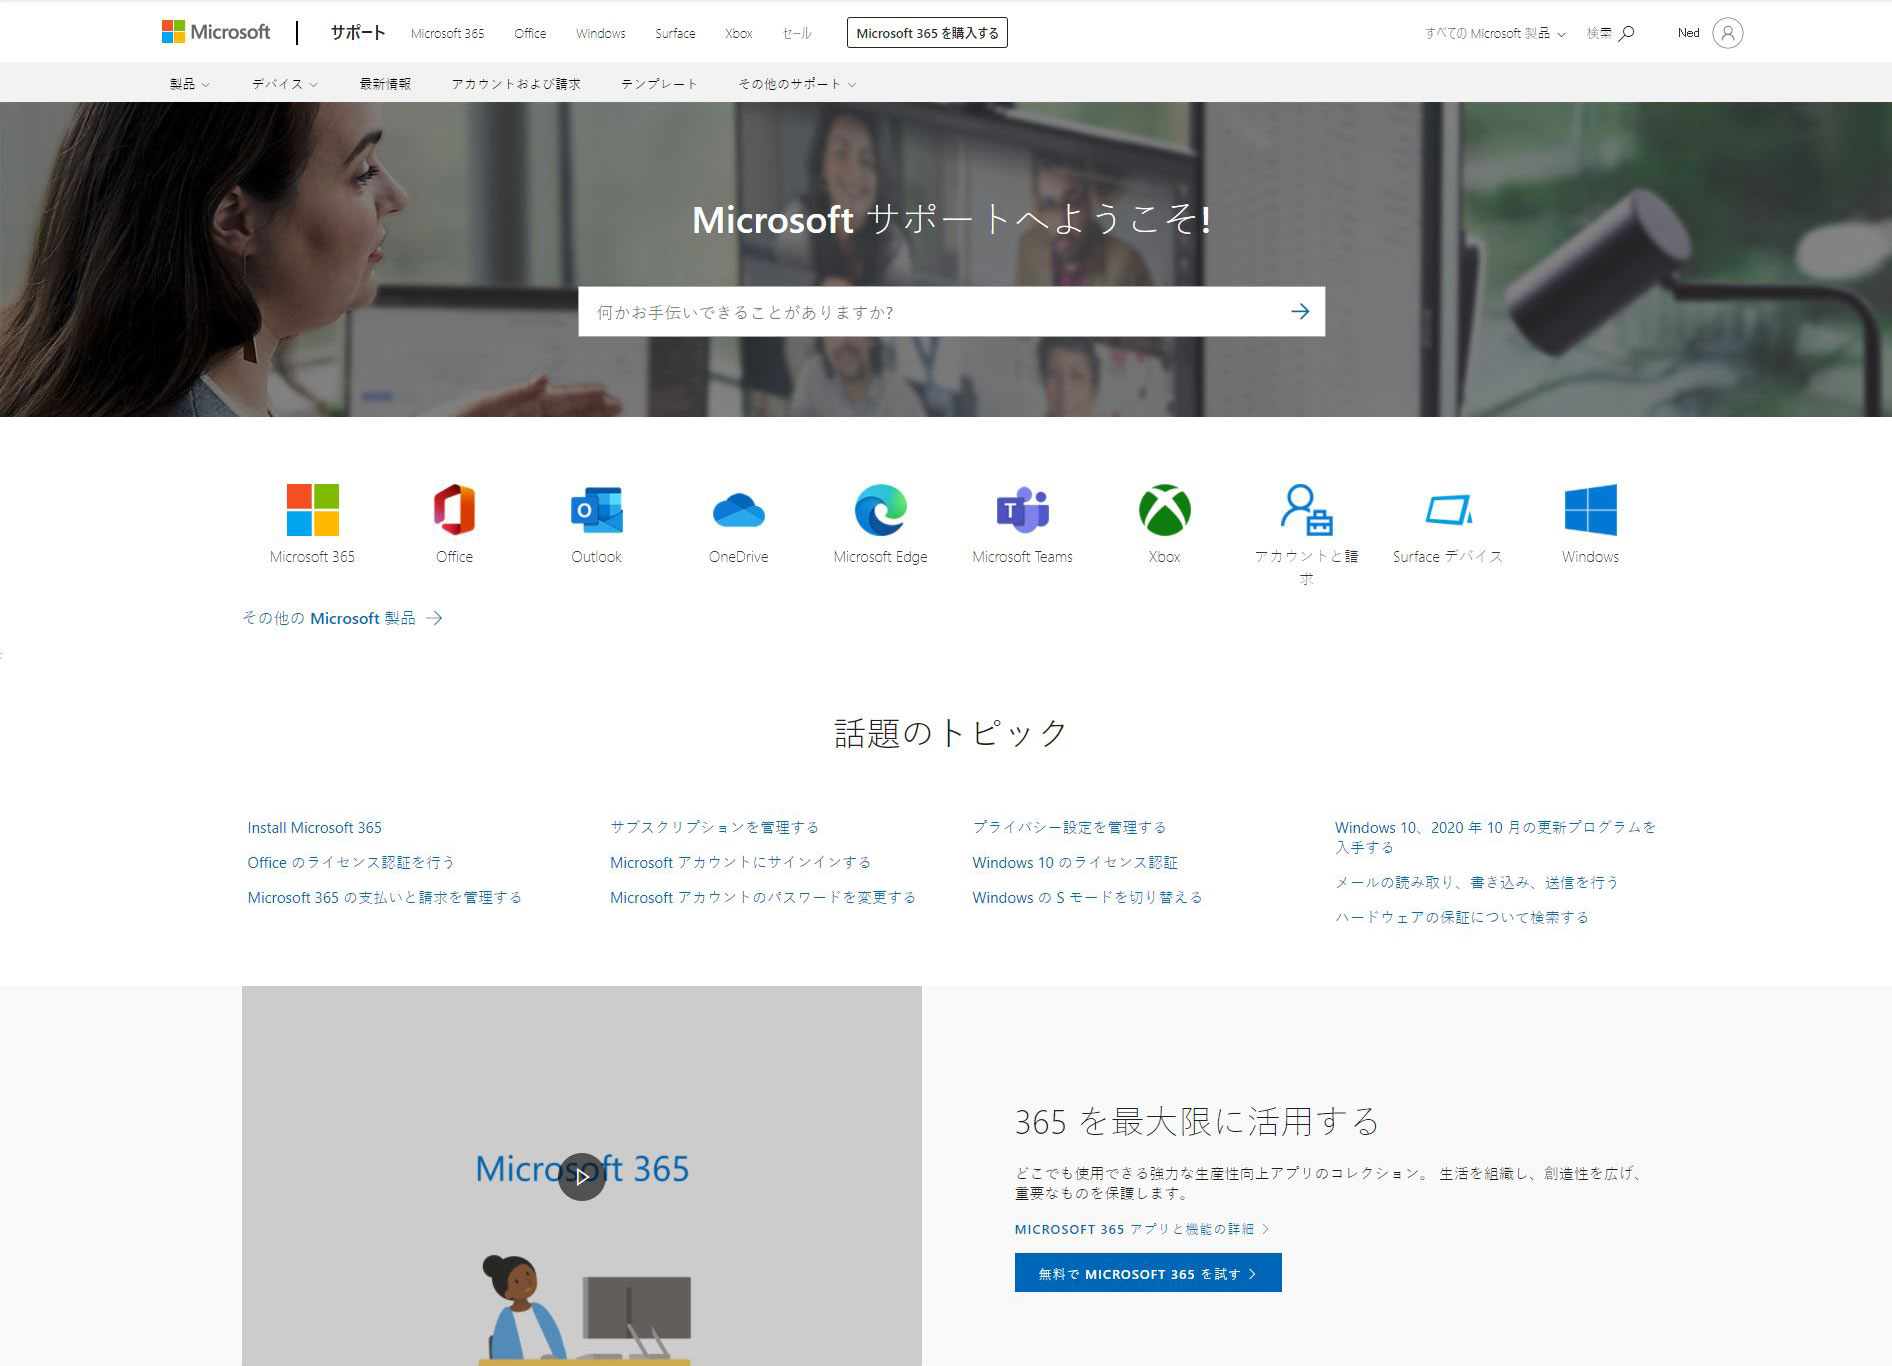Click Microsoft 365 を購入する button
The image size is (1892, 1366).
pos(927,33)
